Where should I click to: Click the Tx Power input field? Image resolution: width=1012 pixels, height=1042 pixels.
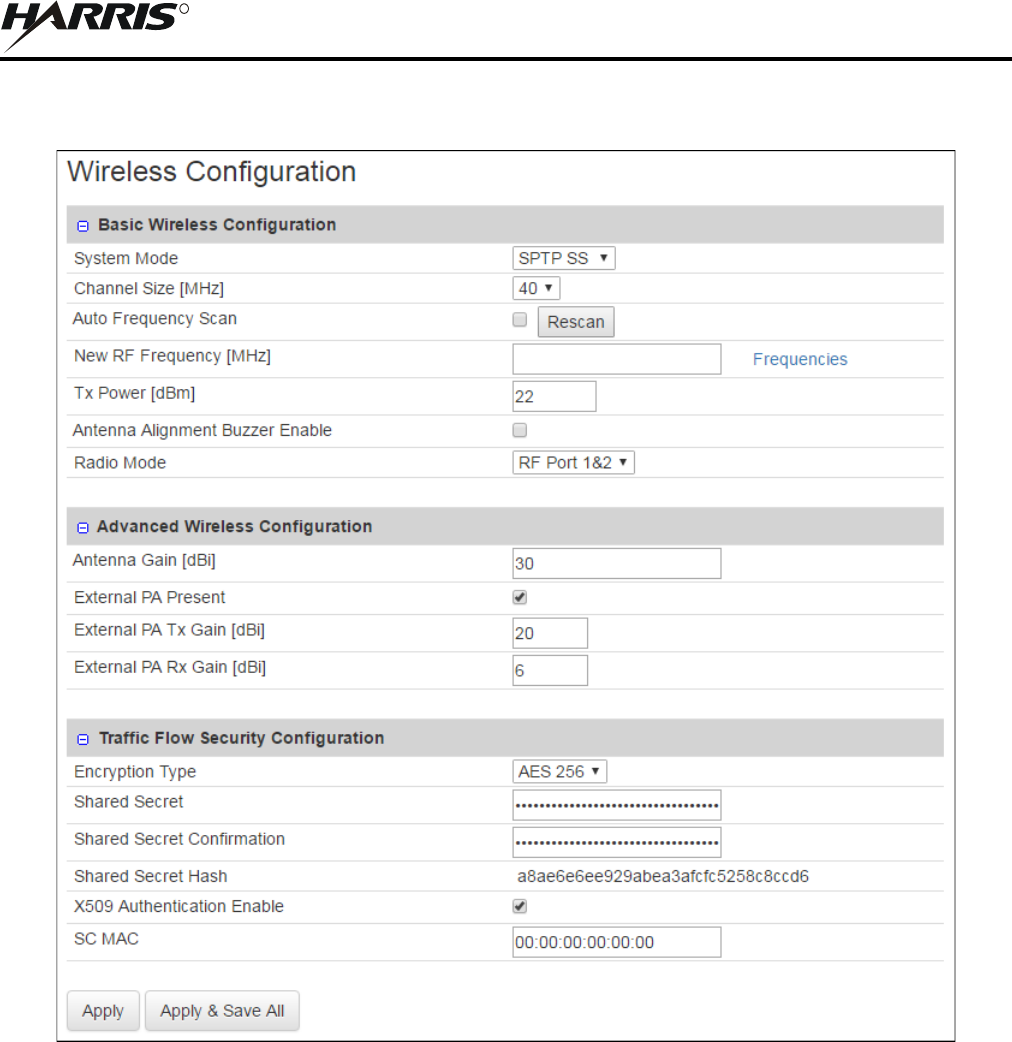(x=554, y=396)
